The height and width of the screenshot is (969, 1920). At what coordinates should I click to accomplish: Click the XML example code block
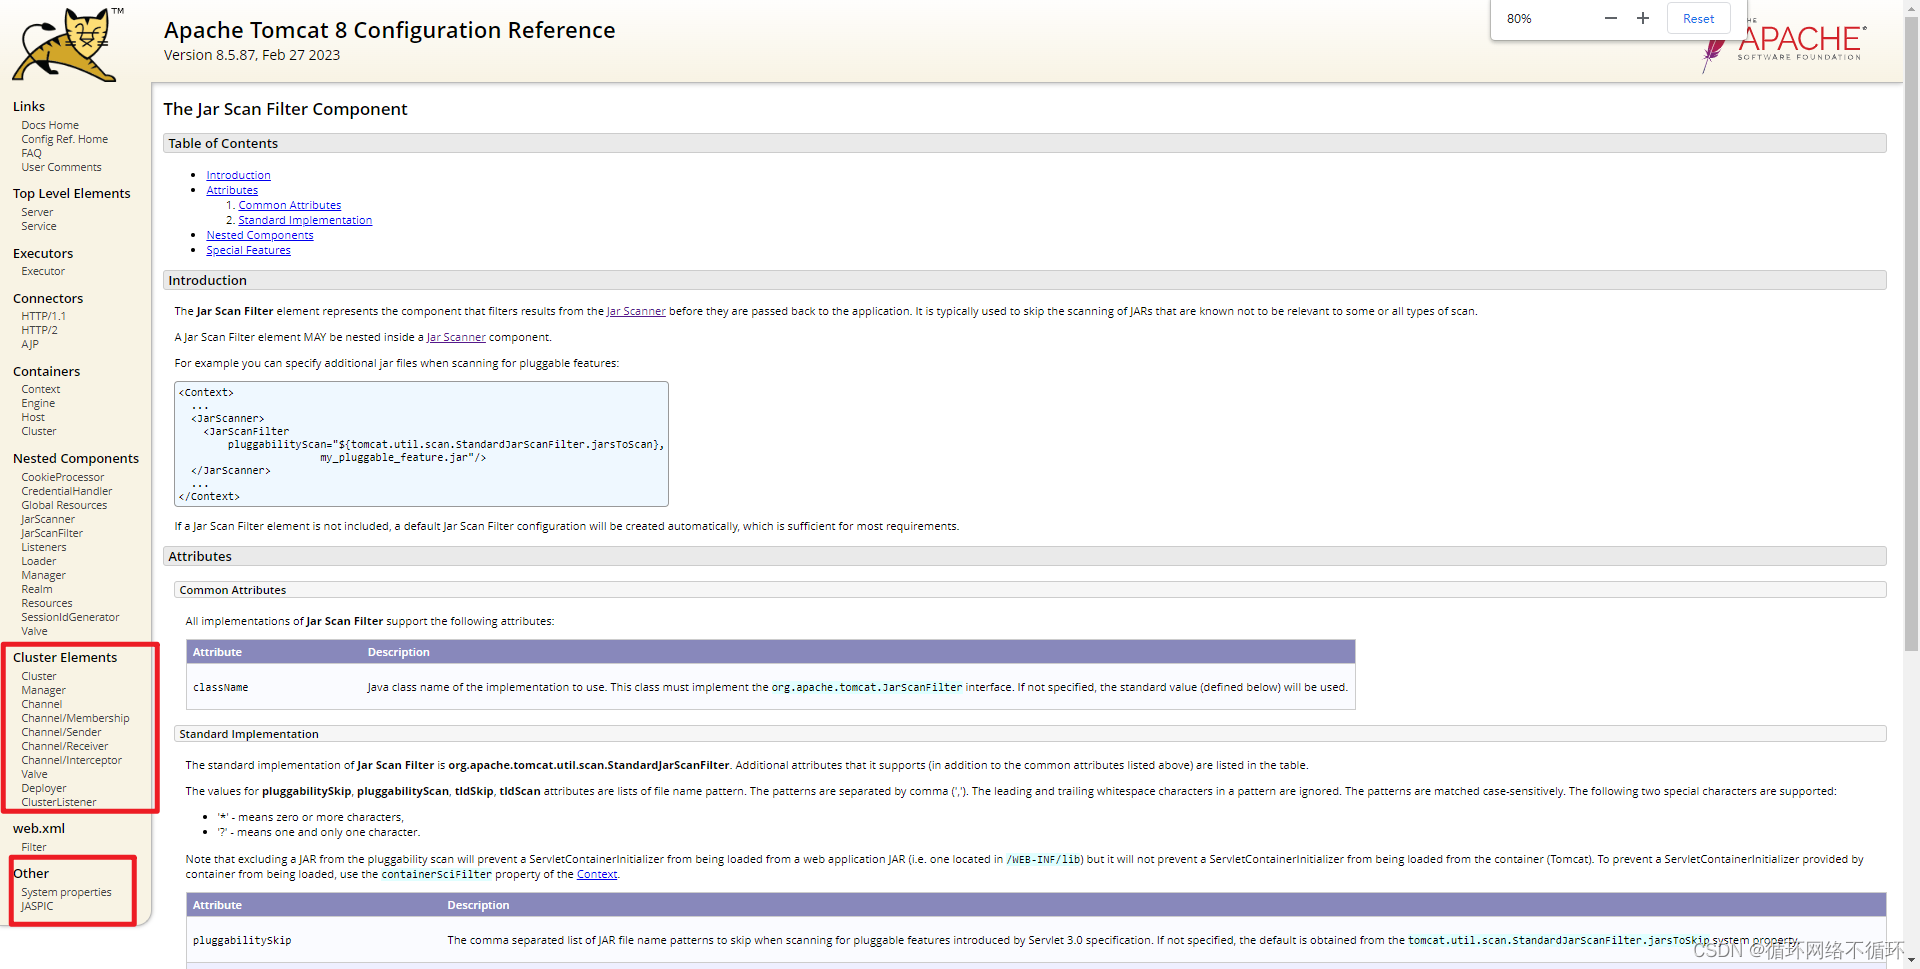[421, 444]
